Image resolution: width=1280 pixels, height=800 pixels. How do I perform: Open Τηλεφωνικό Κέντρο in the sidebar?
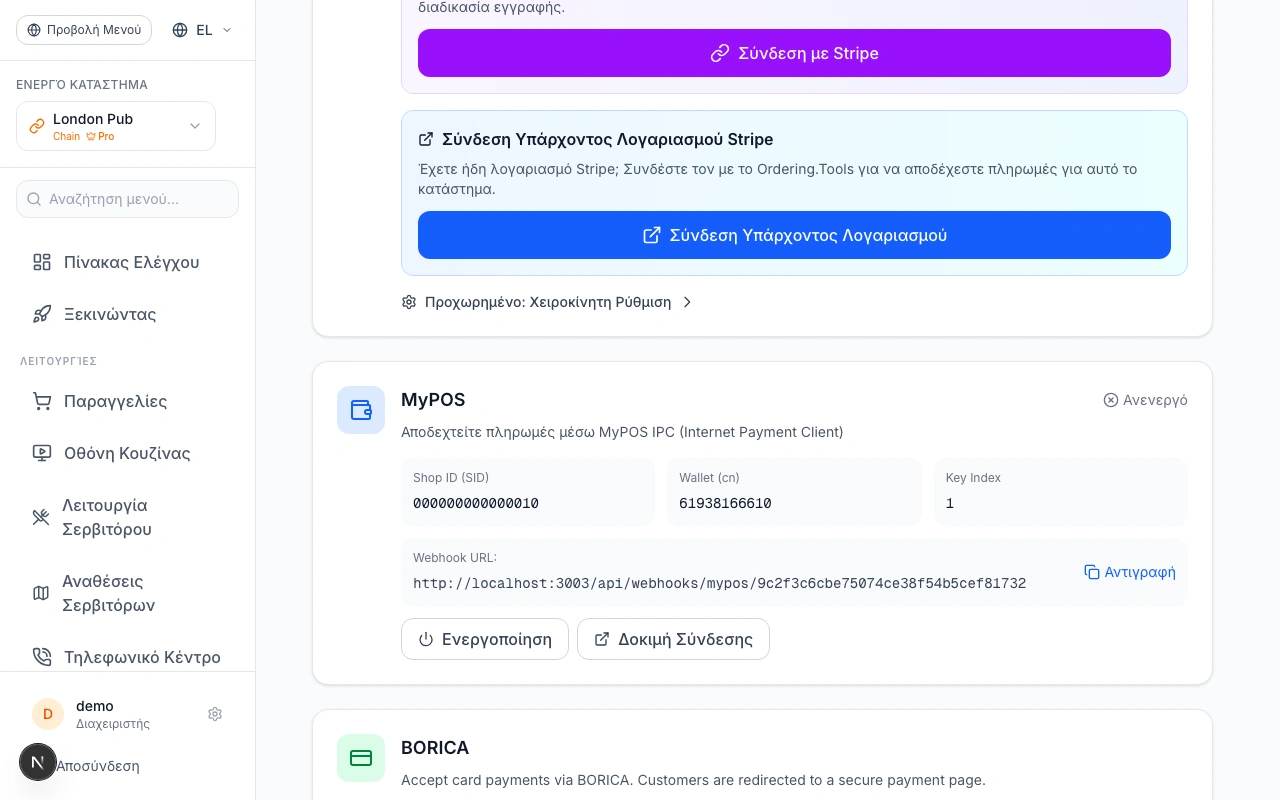127,657
